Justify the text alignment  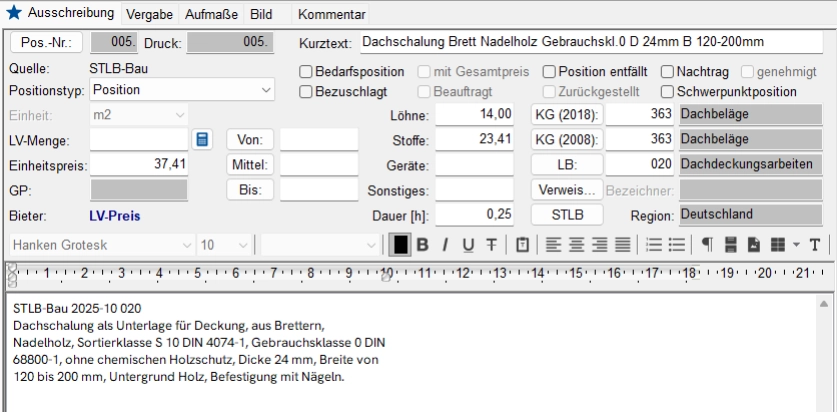622,245
